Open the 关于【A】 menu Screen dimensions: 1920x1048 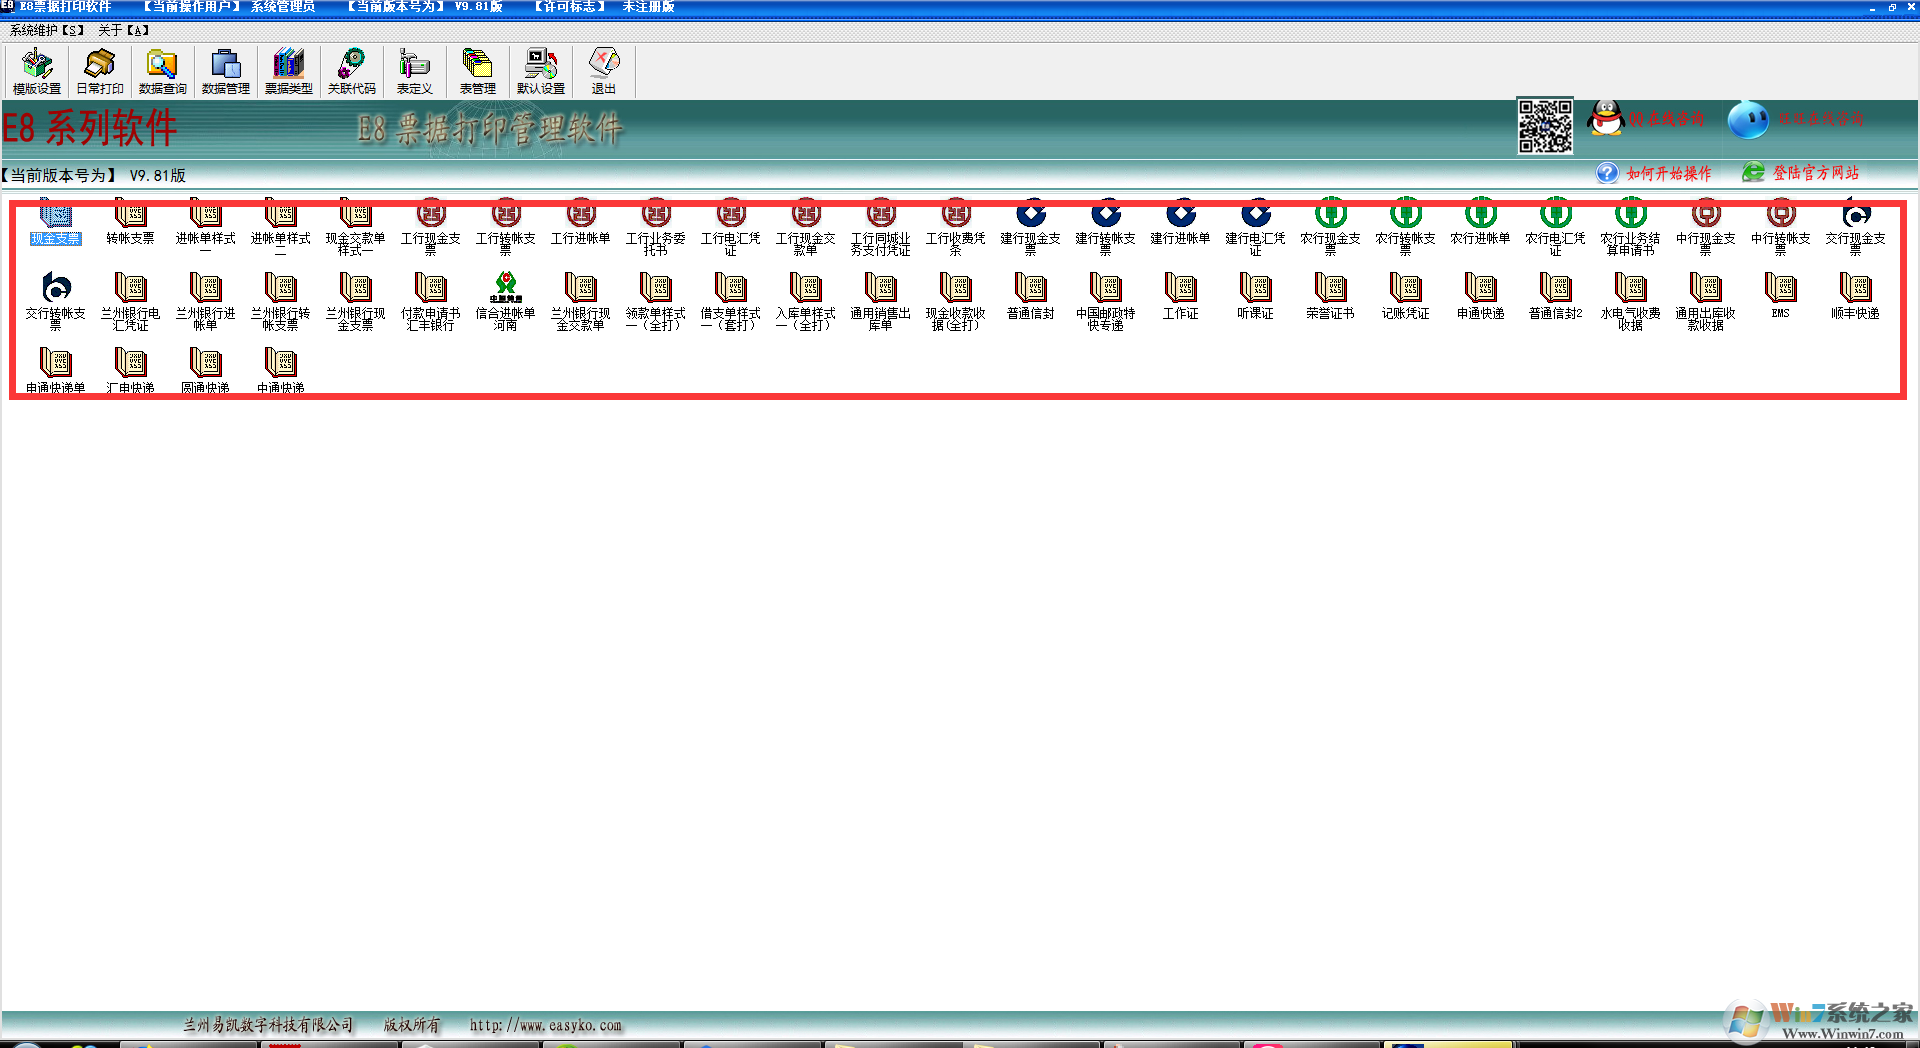[x=124, y=30]
